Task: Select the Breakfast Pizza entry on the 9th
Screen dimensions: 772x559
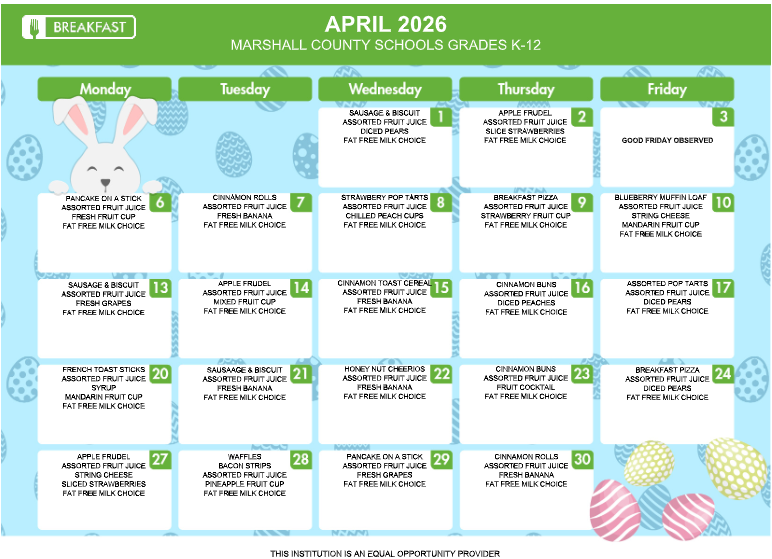Action: click(525, 198)
